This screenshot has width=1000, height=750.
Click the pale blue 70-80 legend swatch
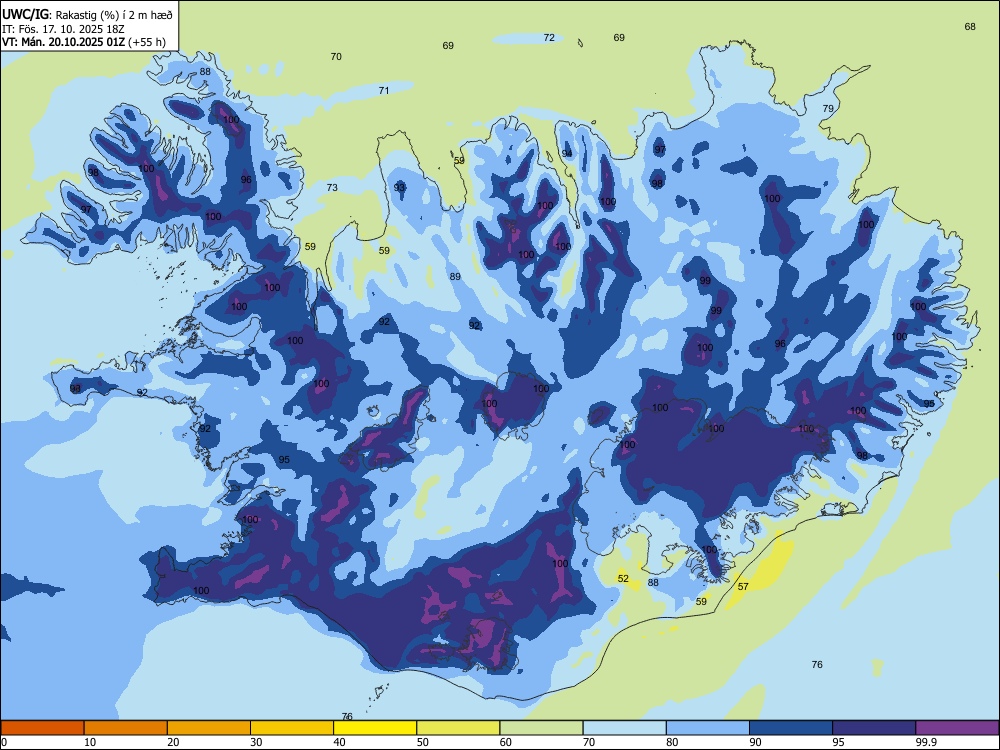(624, 728)
